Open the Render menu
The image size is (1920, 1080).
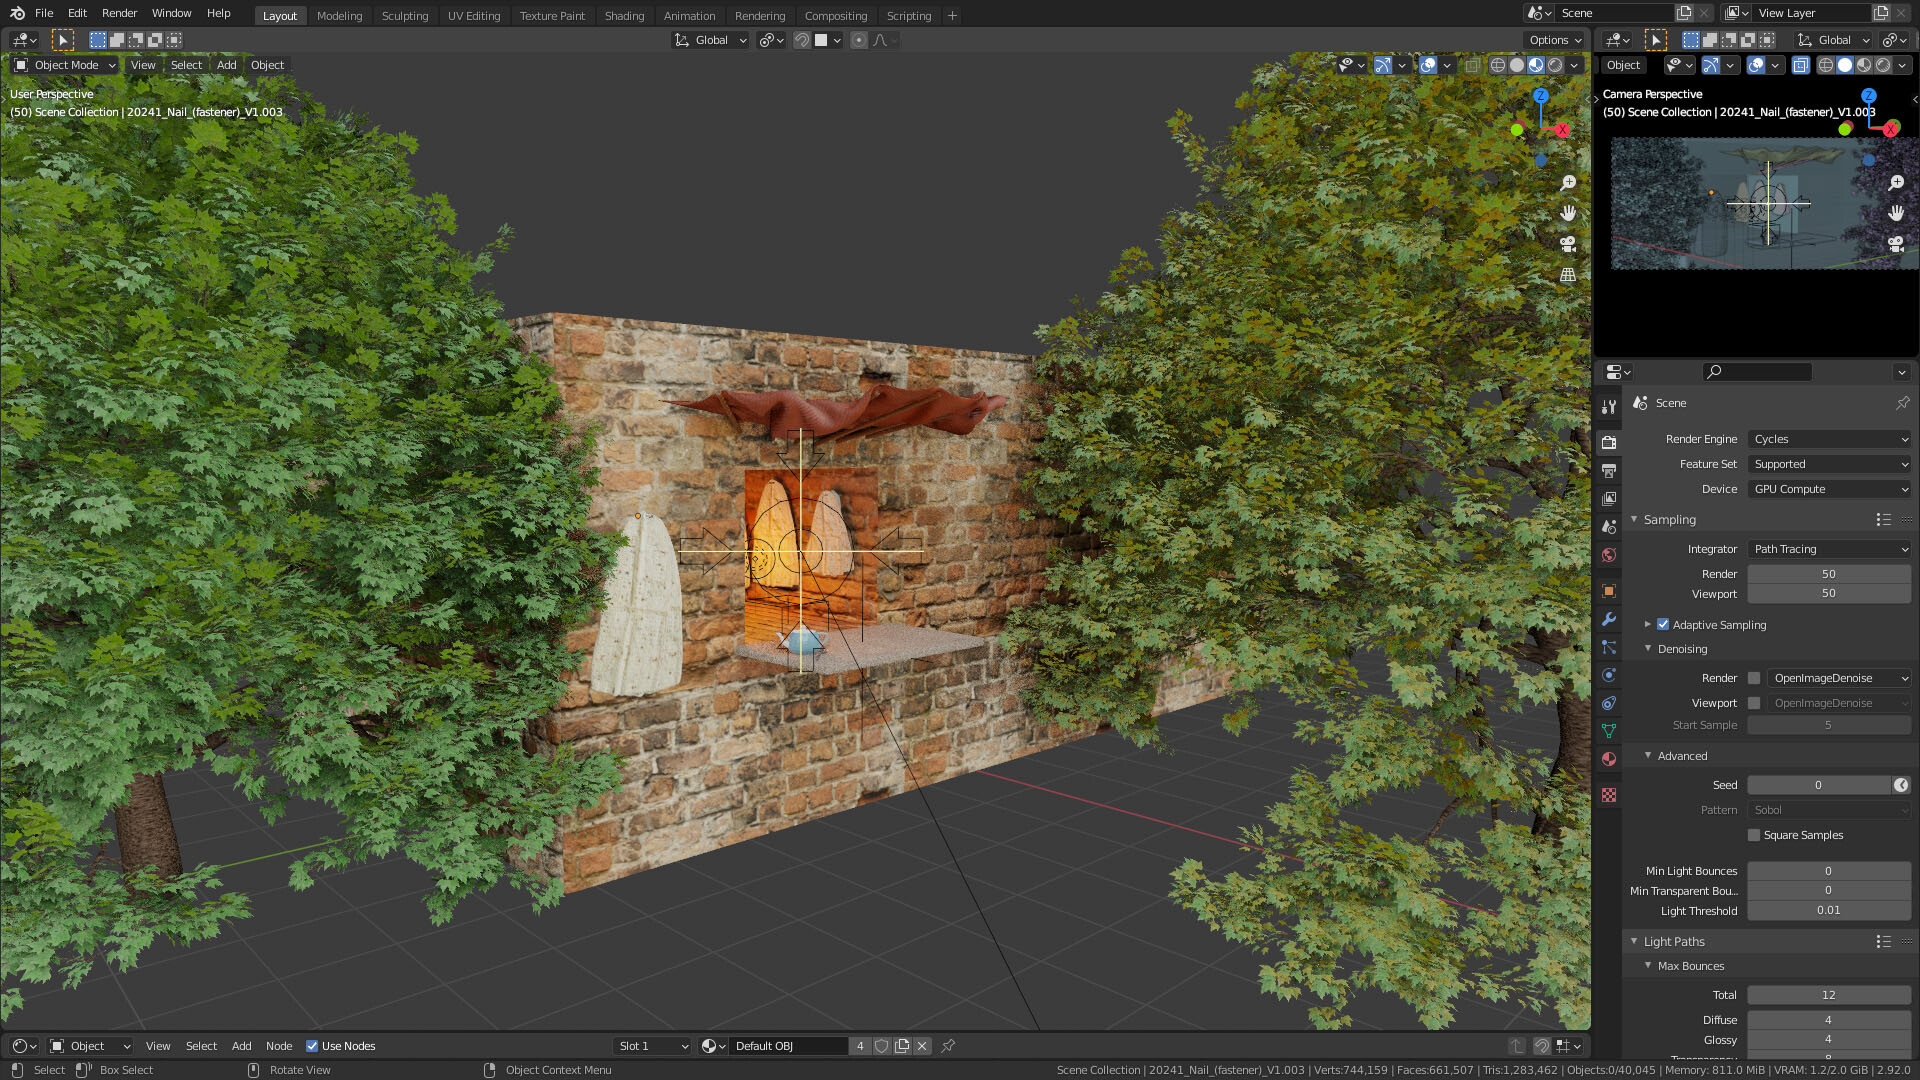[119, 13]
